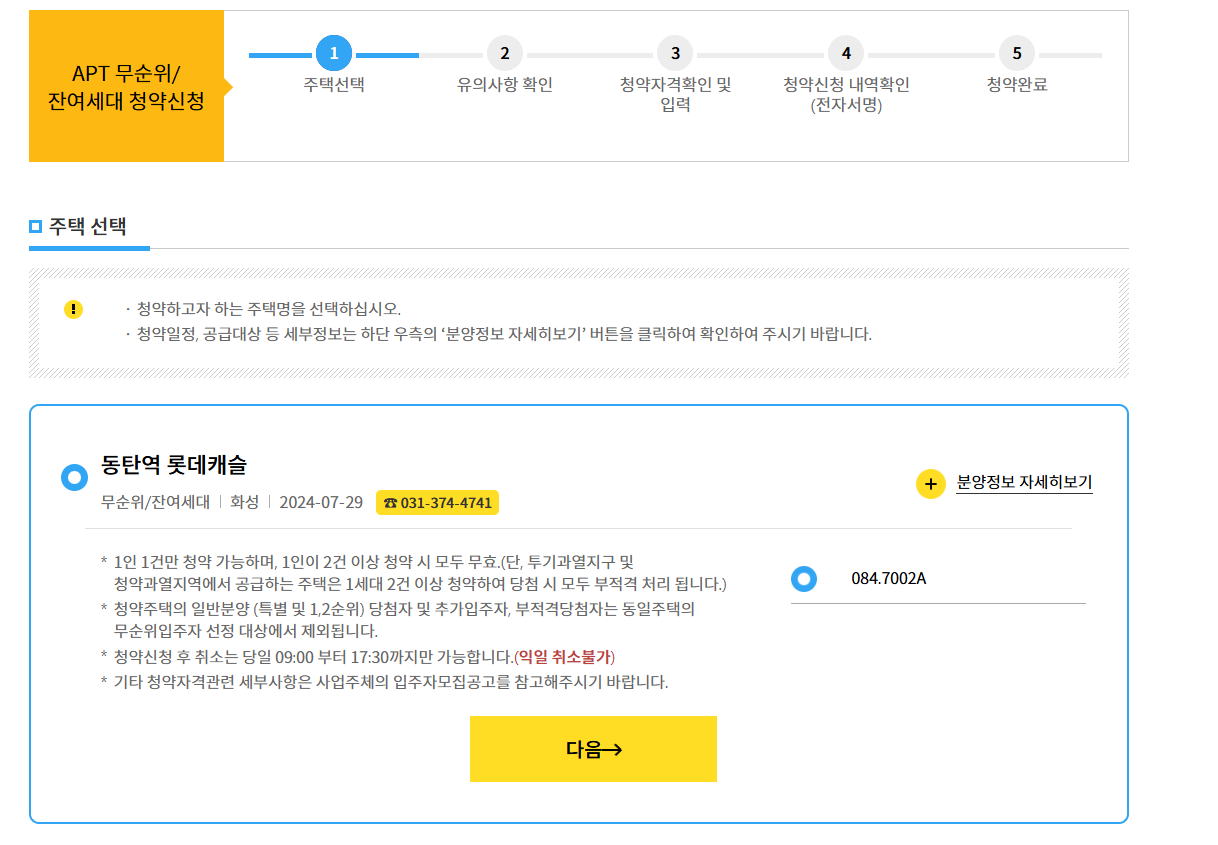Click the 화성 region text
Viewport: 1218px width, 845px height.
coord(245,502)
